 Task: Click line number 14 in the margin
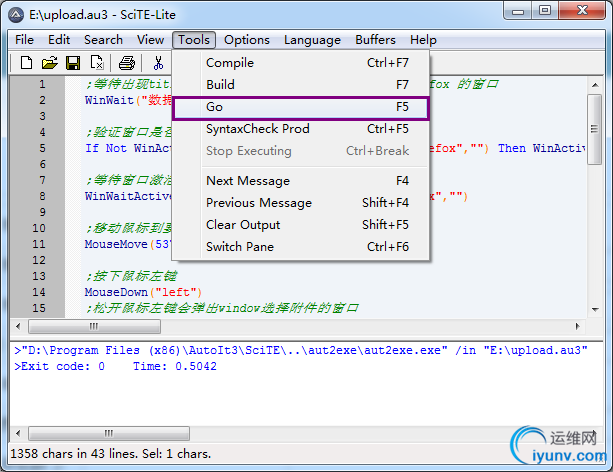(39, 292)
